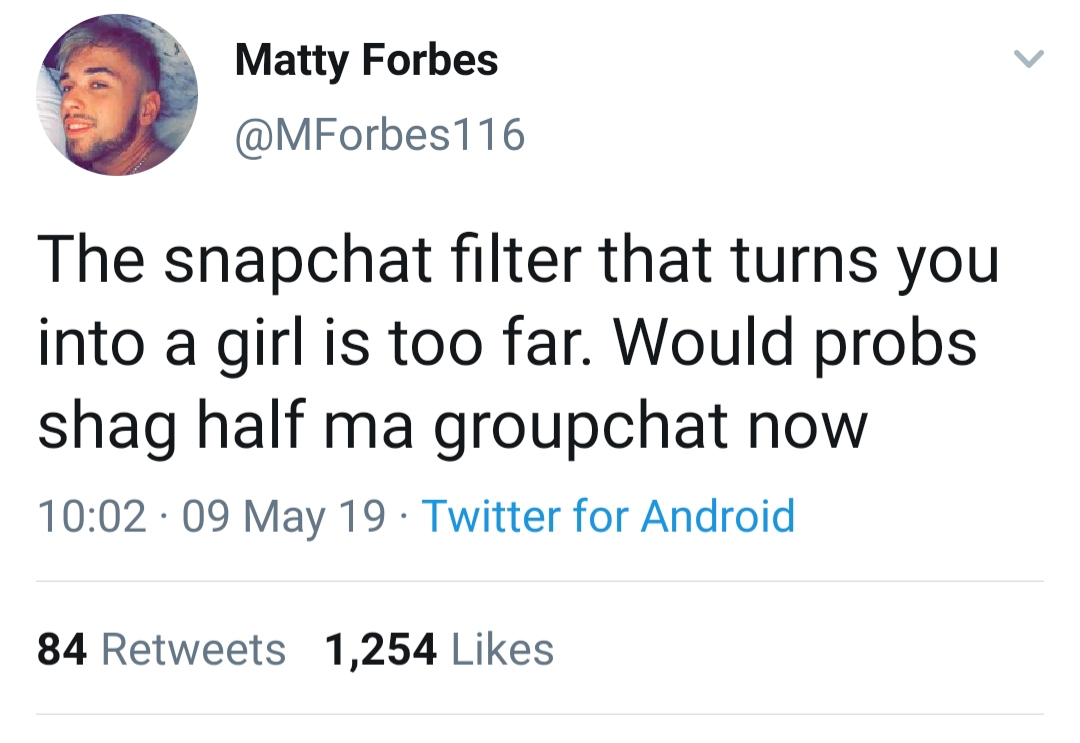Image resolution: width=1080 pixels, height=743 pixels.
Task: View the list of Likes
Action: point(439,650)
